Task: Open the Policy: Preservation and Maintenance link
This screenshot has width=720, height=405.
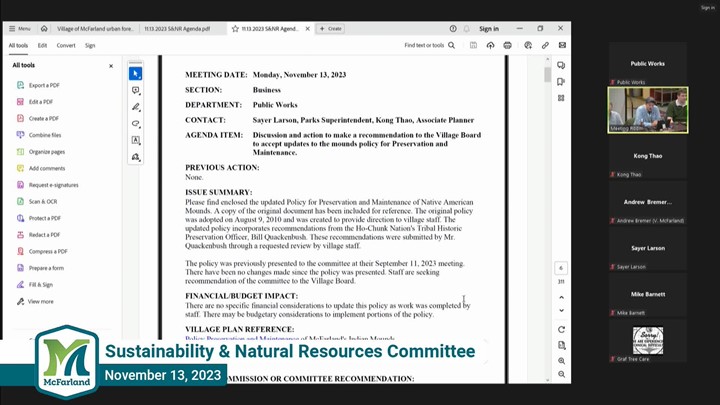Action: click(242, 338)
